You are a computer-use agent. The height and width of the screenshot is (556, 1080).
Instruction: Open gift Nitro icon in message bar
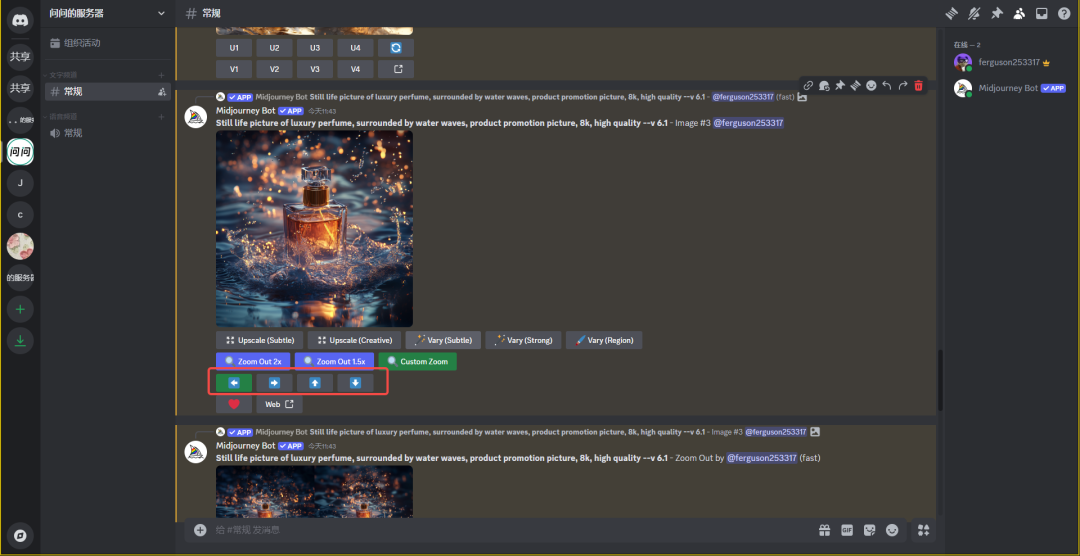[824, 530]
